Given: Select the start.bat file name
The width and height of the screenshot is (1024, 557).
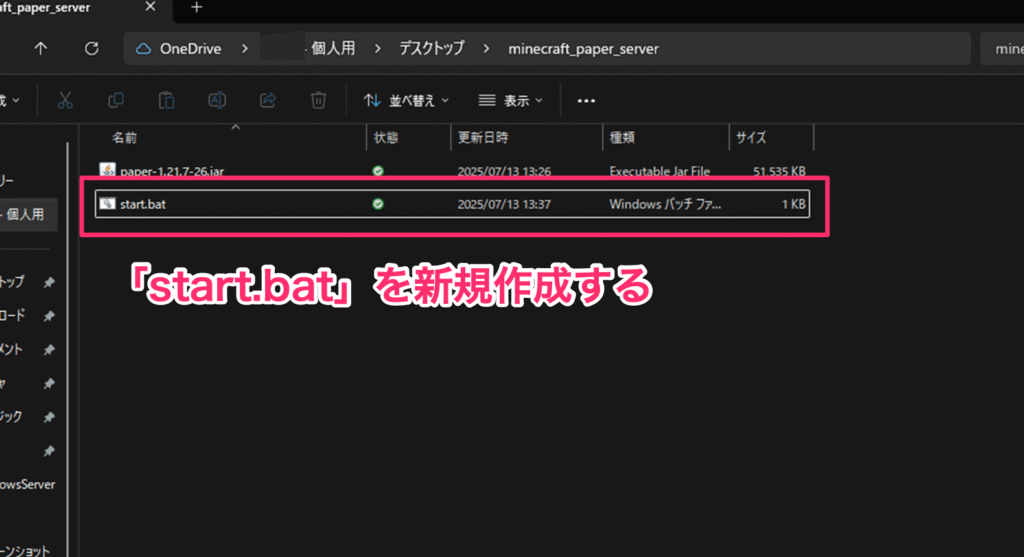Looking at the screenshot, I should click(142, 204).
